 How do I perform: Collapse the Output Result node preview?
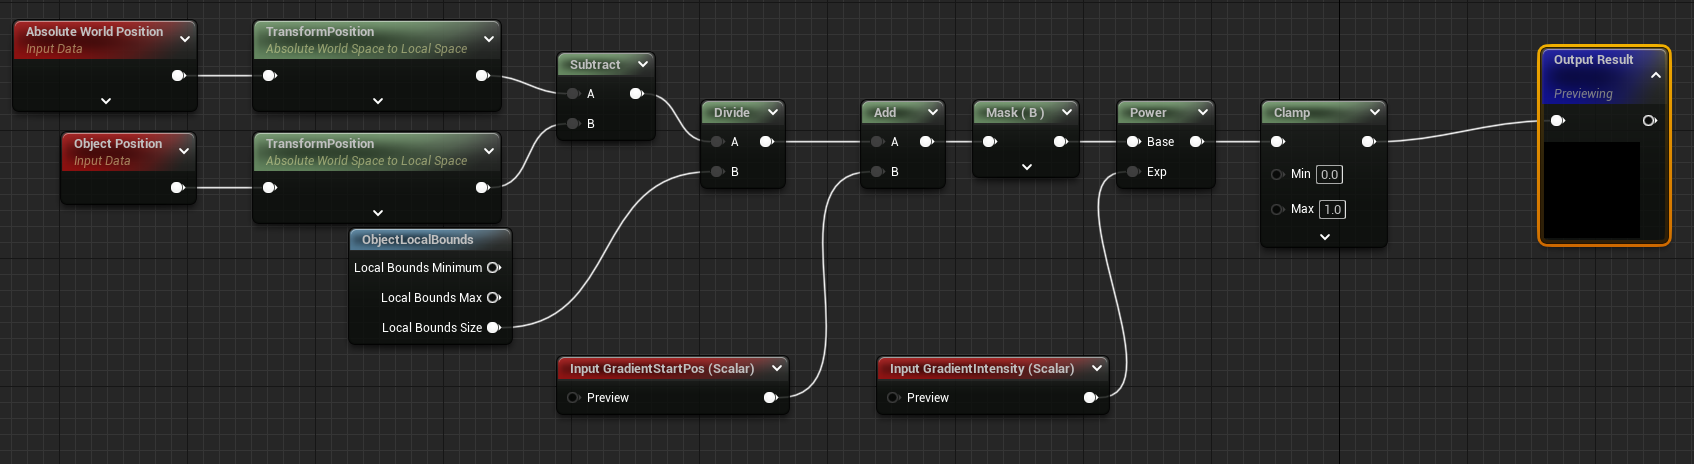1656,76
